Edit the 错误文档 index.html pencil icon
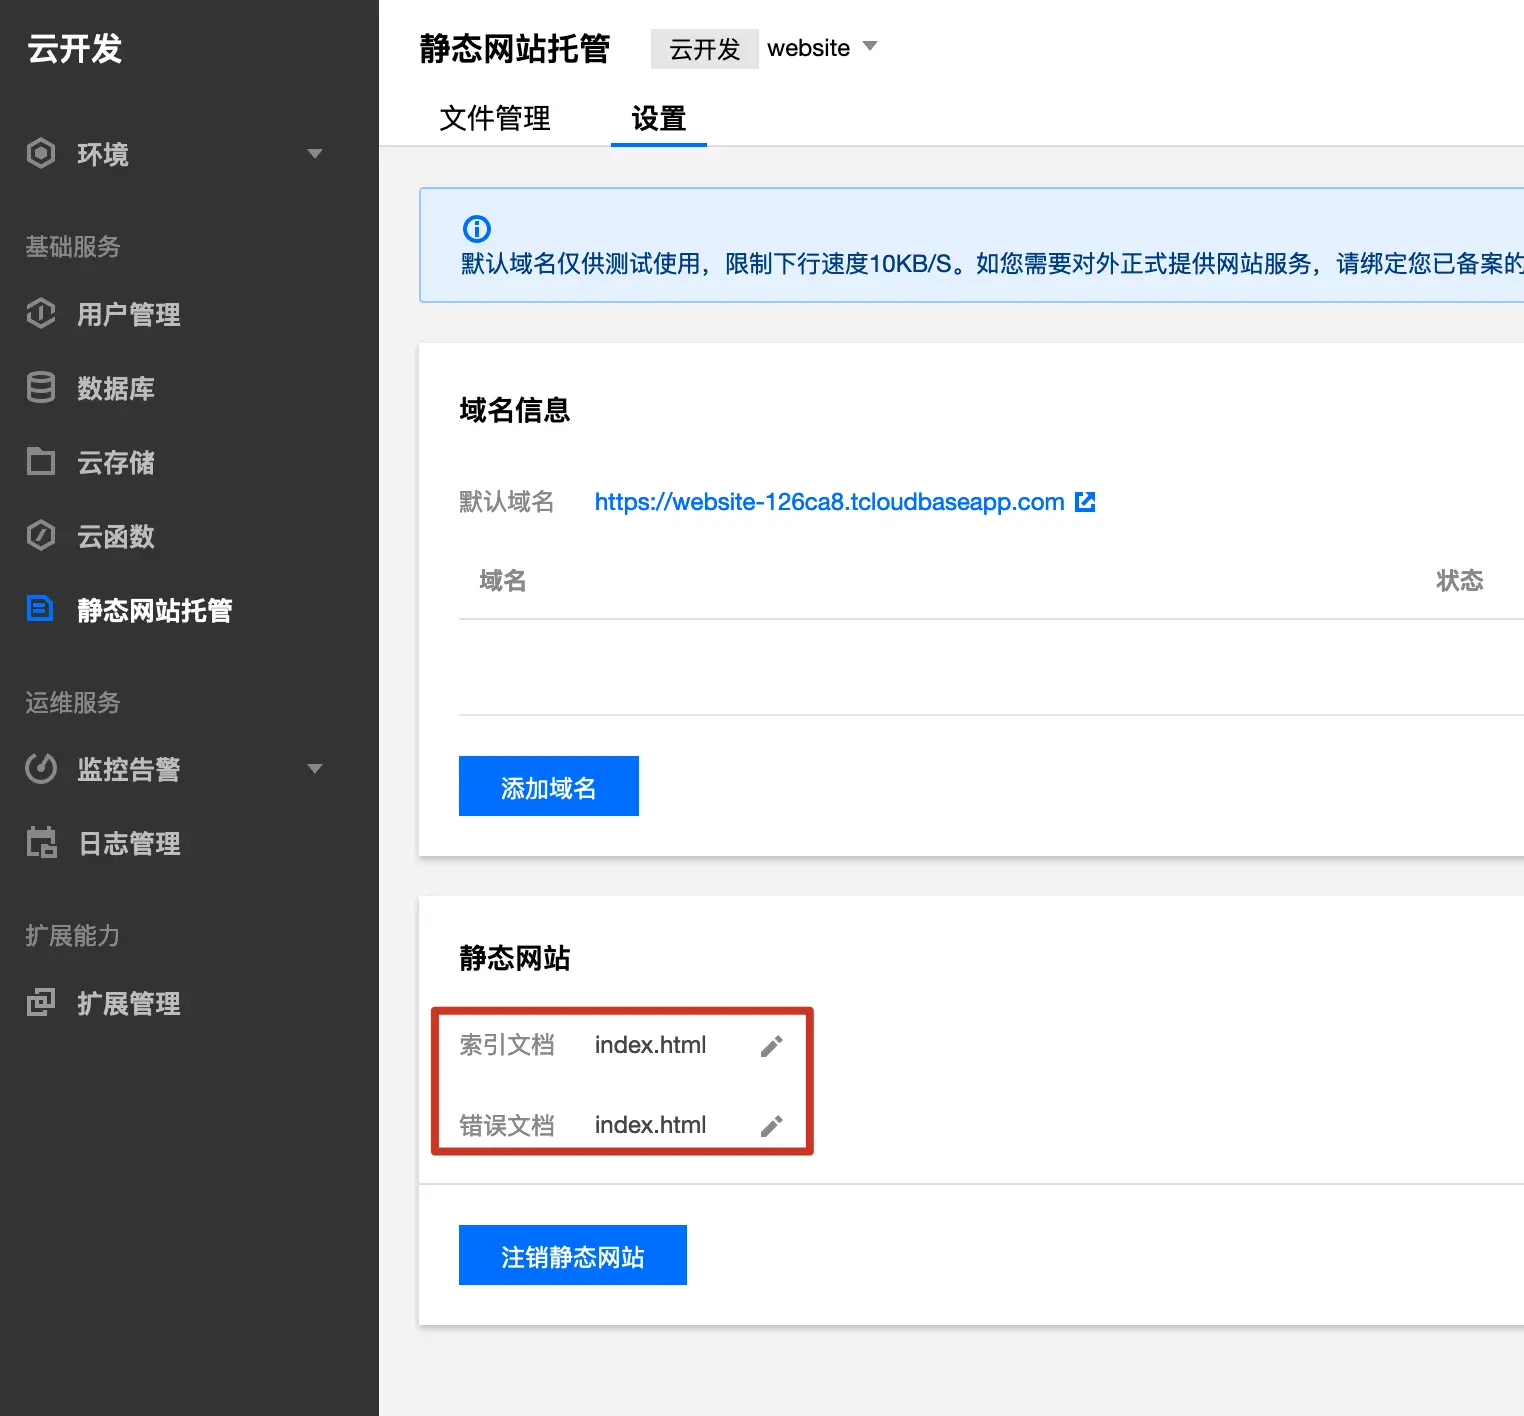 click(x=771, y=1126)
